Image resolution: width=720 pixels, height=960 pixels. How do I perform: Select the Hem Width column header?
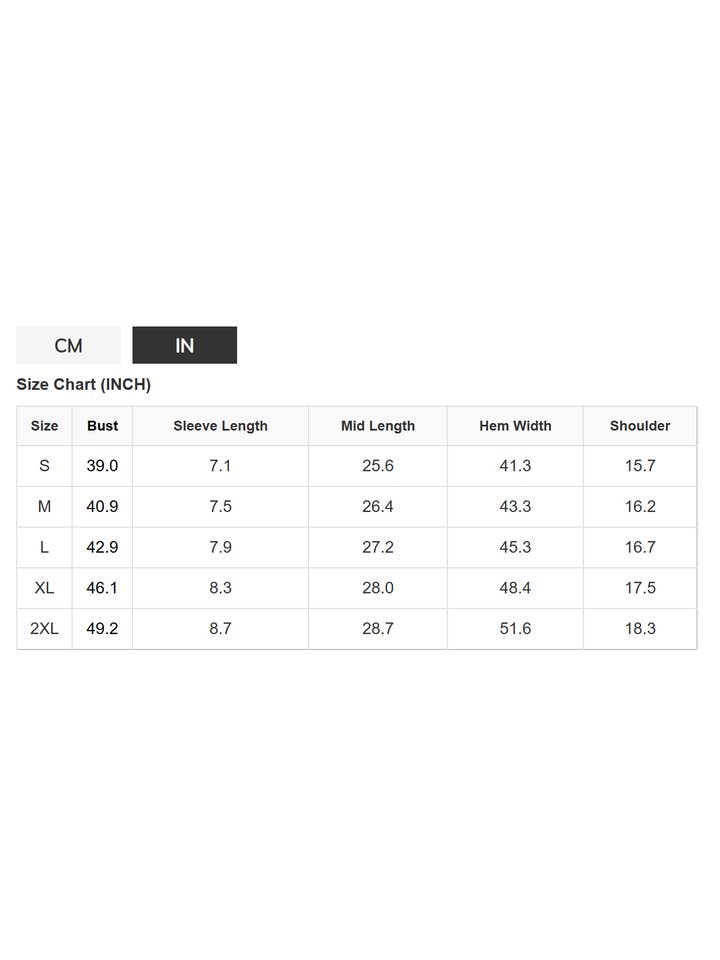[x=515, y=426]
